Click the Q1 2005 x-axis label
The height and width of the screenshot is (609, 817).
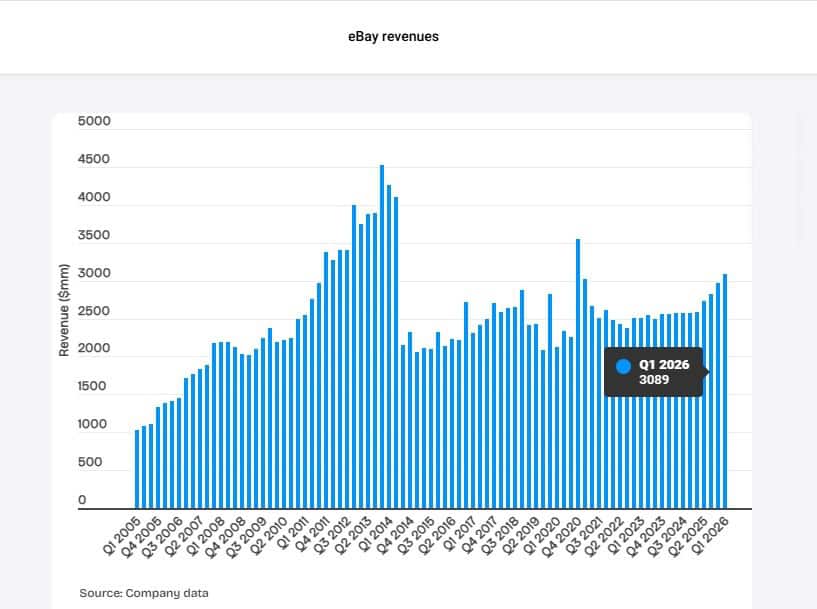[x=122, y=536]
